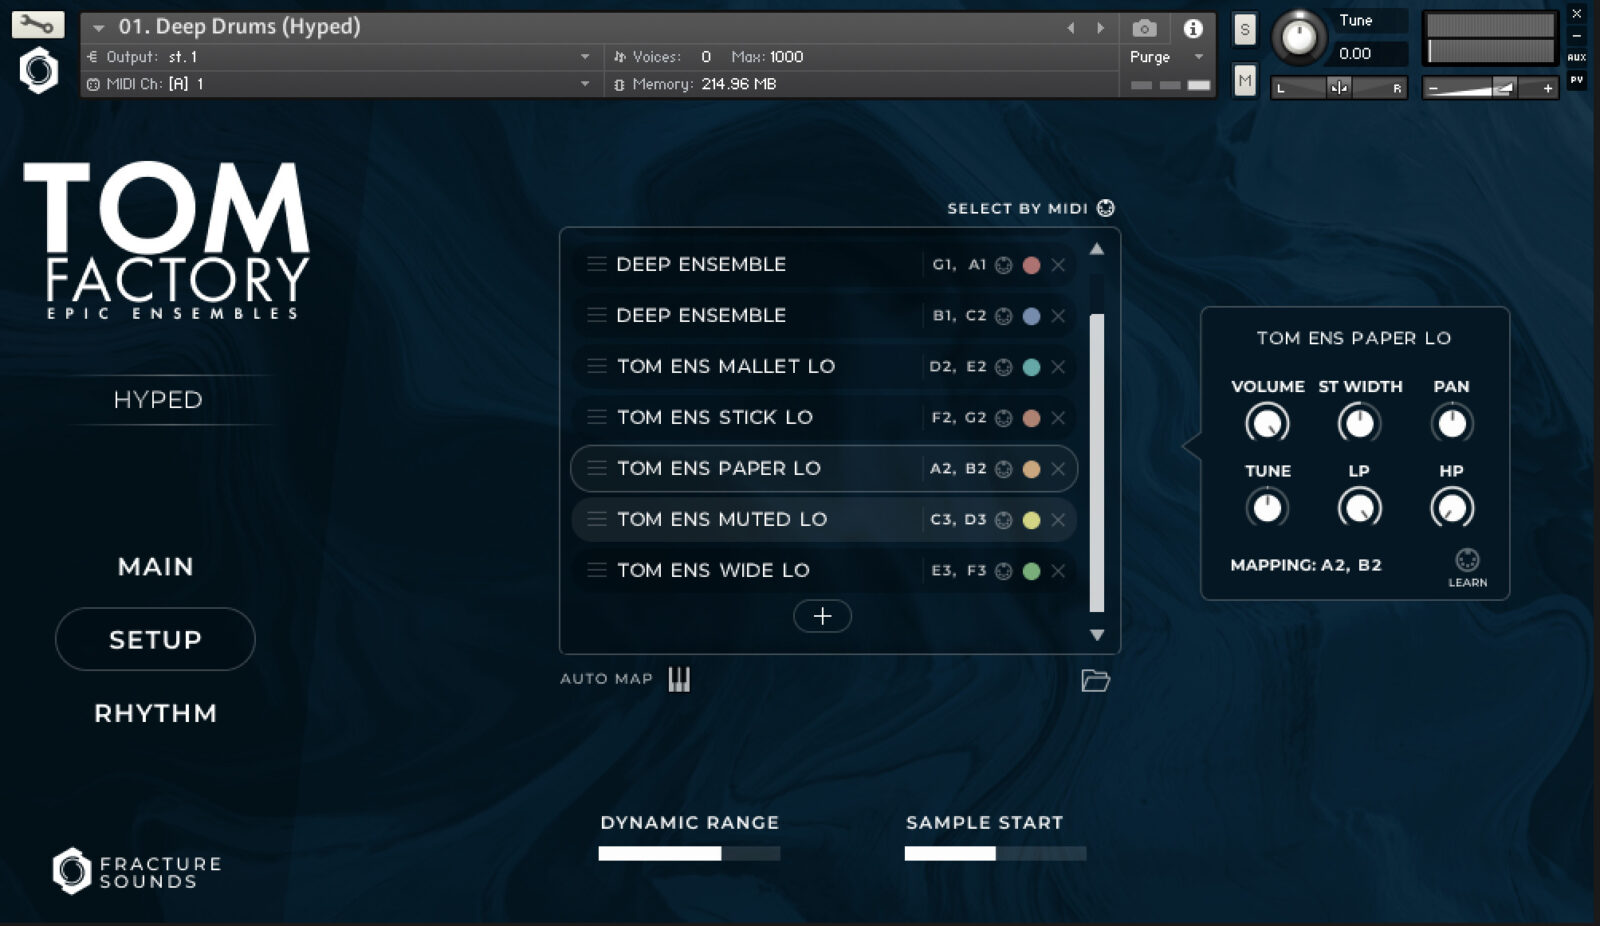
Task: Add a new layer with plus button
Action: (822, 616)
